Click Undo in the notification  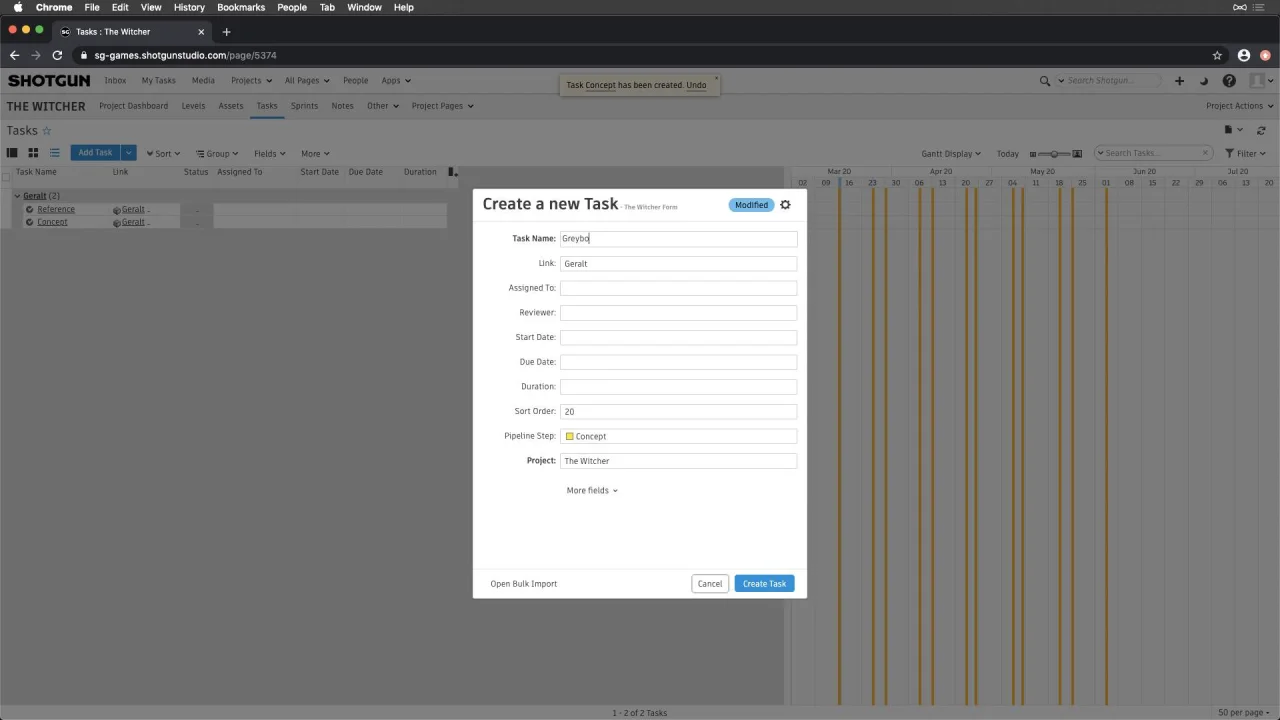pyautogui.click(x=696, y=85)
